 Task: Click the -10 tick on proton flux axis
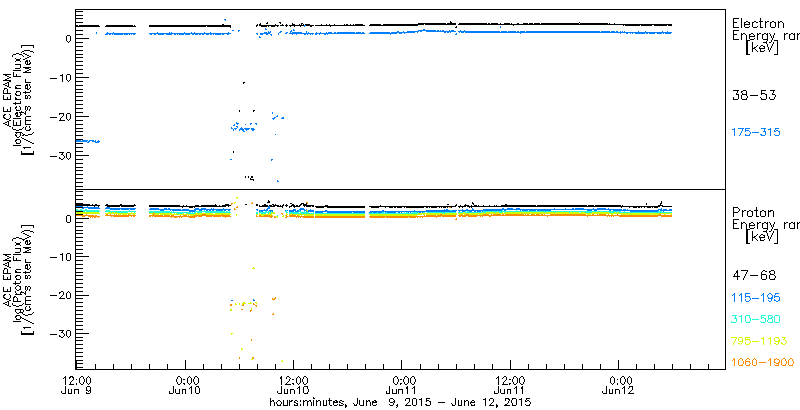tap(59, 257)
